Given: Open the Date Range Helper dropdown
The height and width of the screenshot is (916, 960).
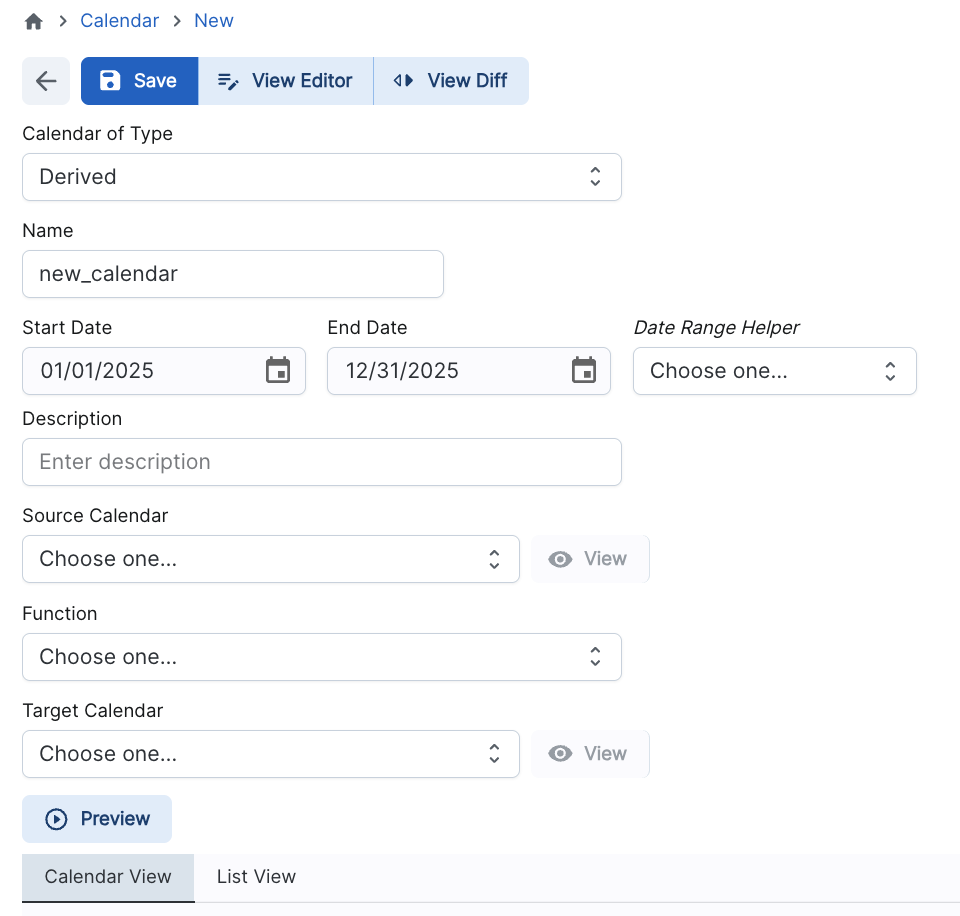Looking at the screenshot, I should [x=774, y=371].
